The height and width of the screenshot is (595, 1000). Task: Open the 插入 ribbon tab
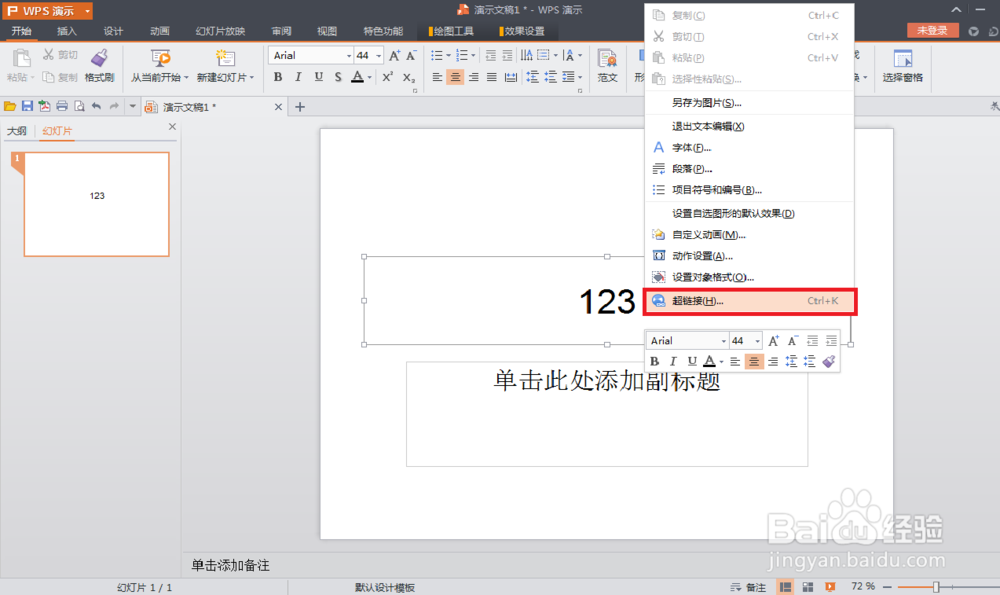[x=66, y=31]
